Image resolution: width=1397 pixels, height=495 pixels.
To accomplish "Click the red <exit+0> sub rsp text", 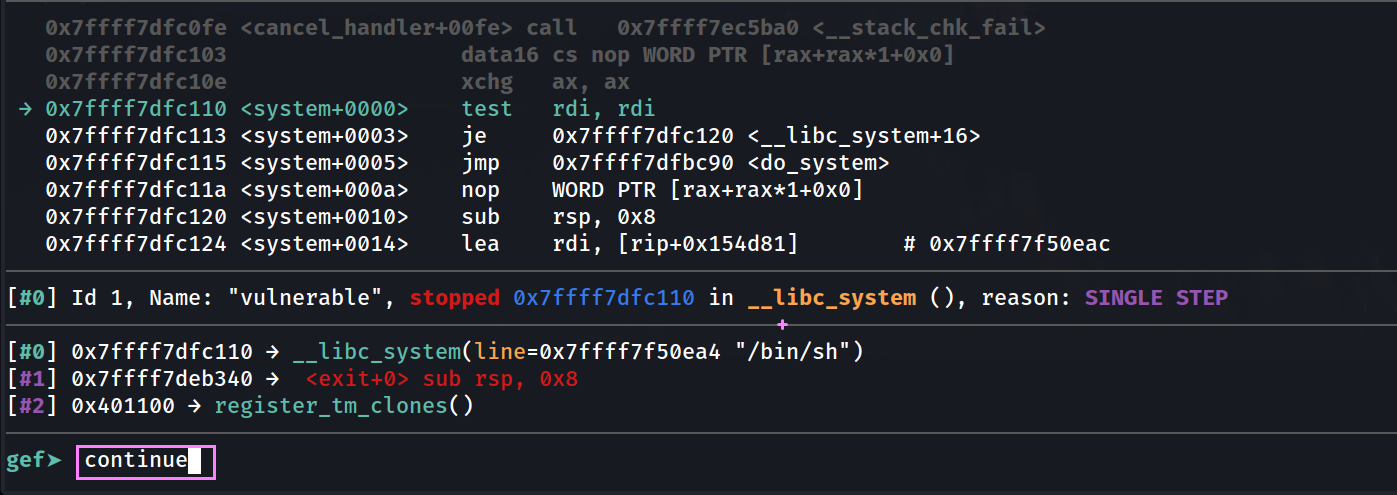I will click(x=442, y=380).
